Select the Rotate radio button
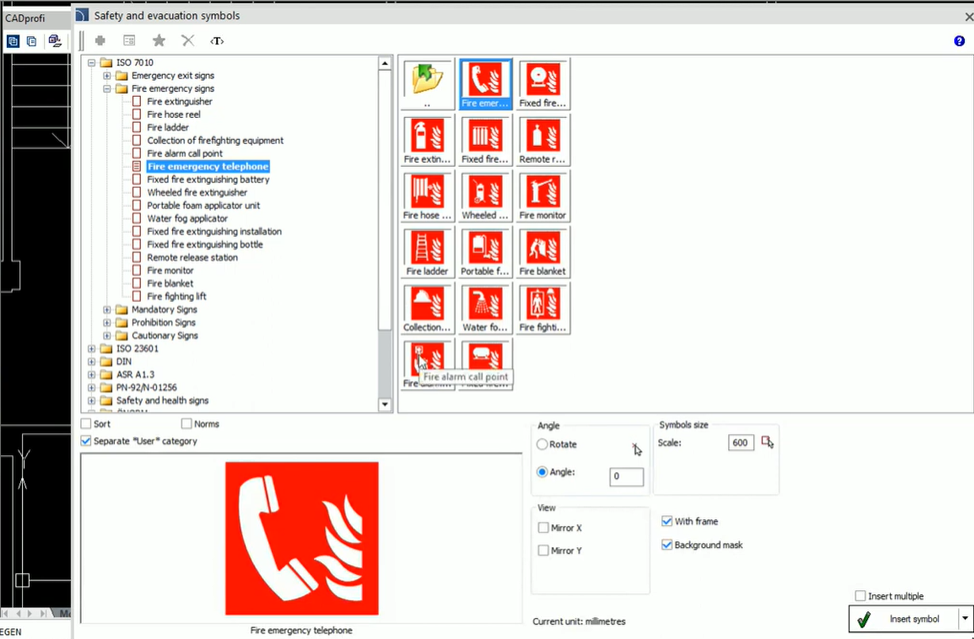The height and width of the screenshot is (639, 974). click(542, 444)
